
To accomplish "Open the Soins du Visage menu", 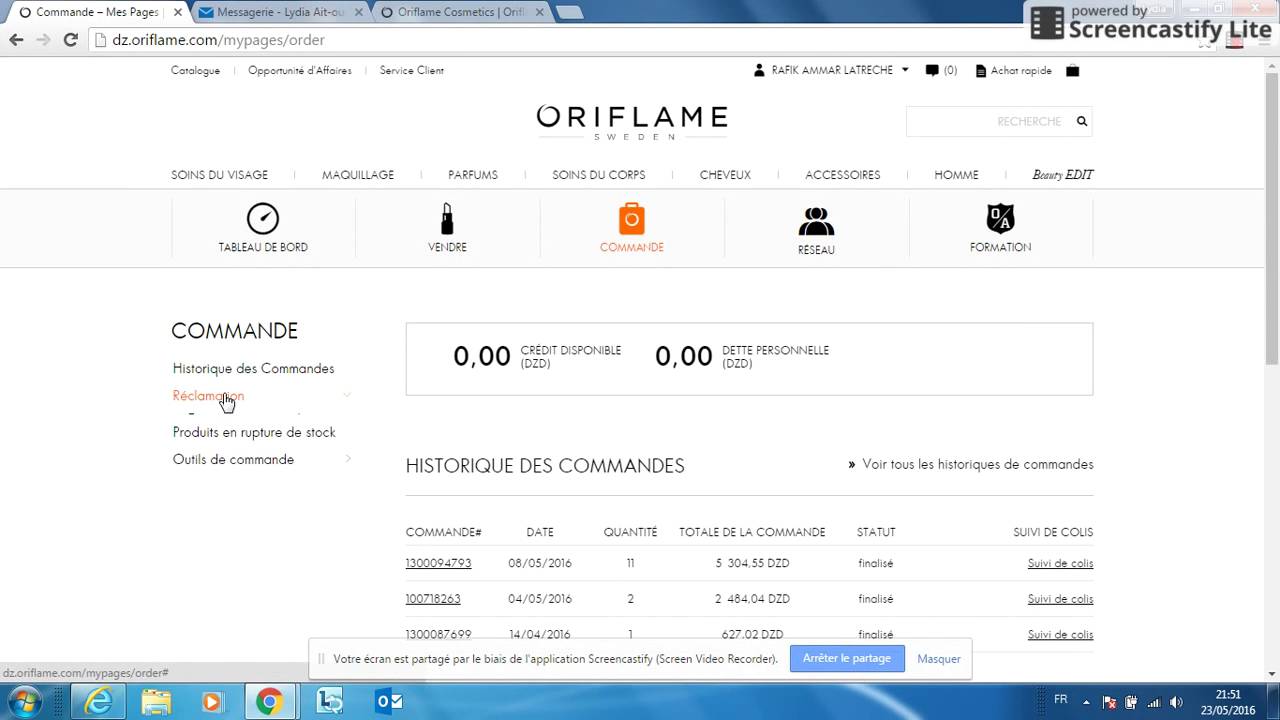I will tap(219, 174).
